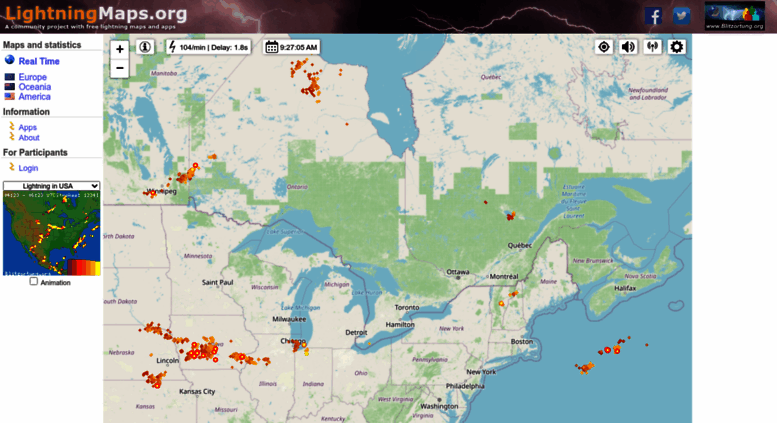Click the Australian flag next to Oceania
The width and height of the screenshot is (777, 423).
tap(9, 87)
